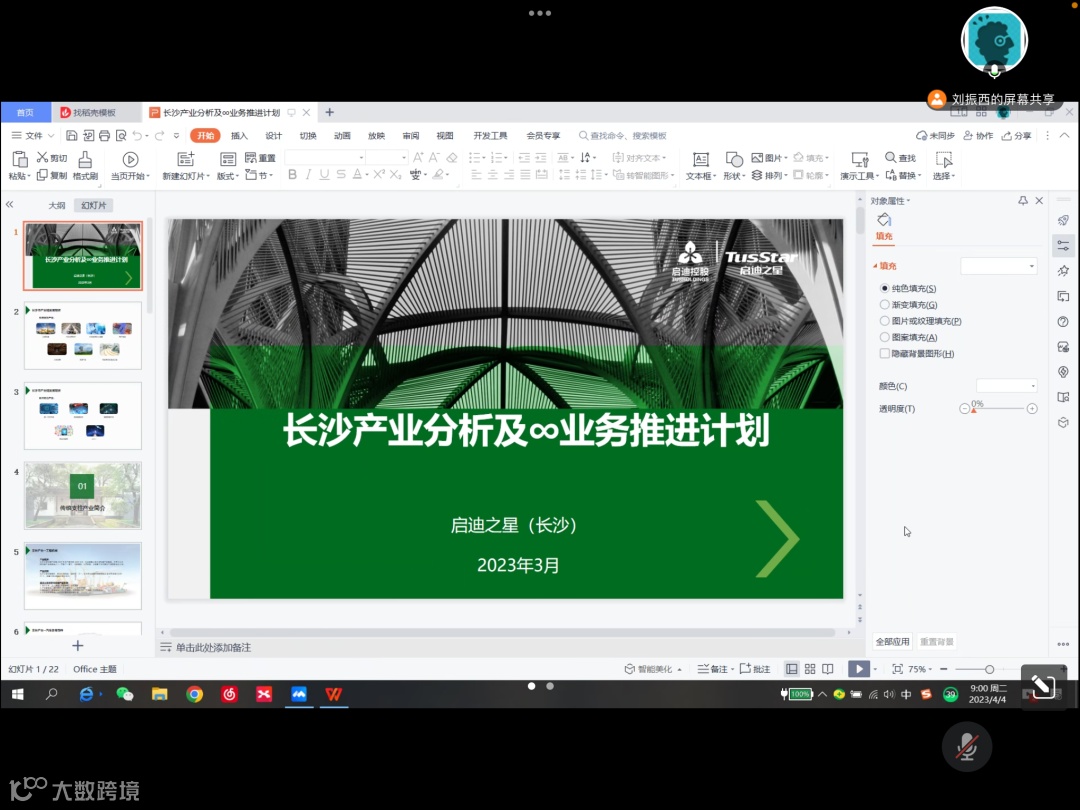The height and width of the screenshot is (810, 1080).
Task: Toggle Notes (备注) in status bar
Action: [715, 669]
